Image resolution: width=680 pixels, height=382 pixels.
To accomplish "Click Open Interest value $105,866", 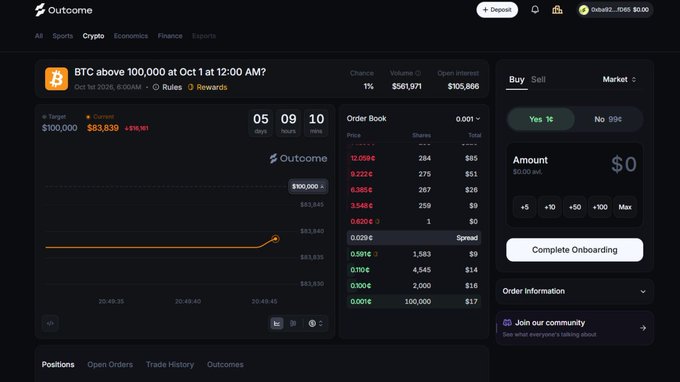I will [x=463, y=86].
